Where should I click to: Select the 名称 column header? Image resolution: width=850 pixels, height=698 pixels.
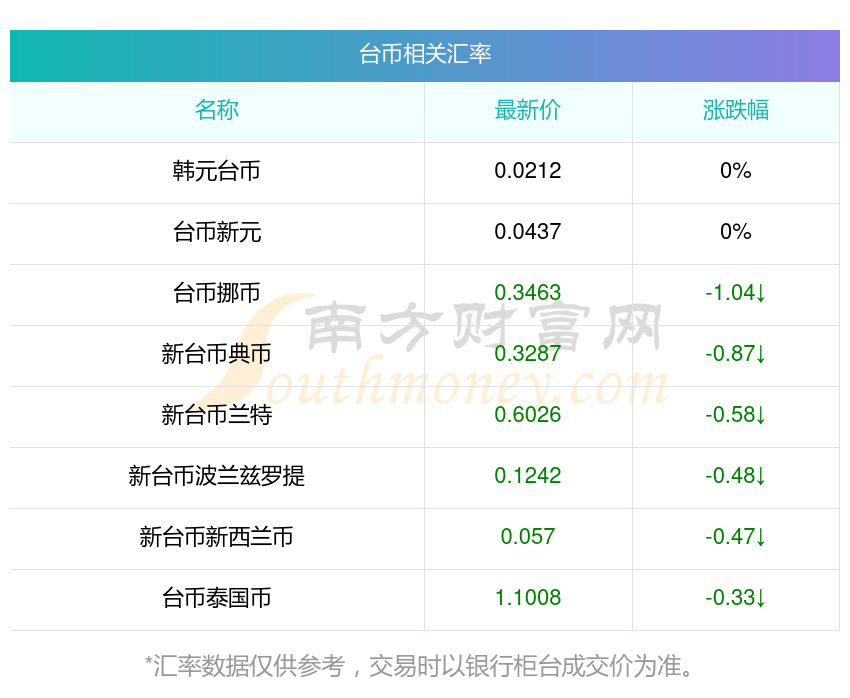pos(217,110)
